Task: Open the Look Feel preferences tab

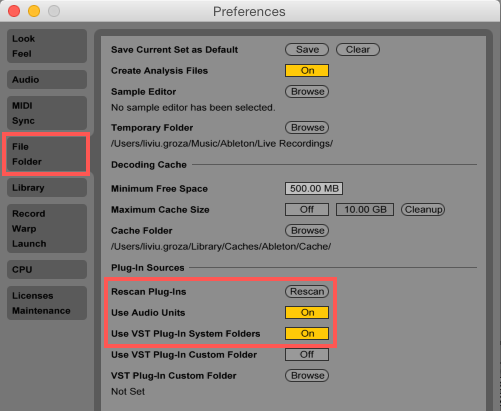Action: click(x=47, y=46)
